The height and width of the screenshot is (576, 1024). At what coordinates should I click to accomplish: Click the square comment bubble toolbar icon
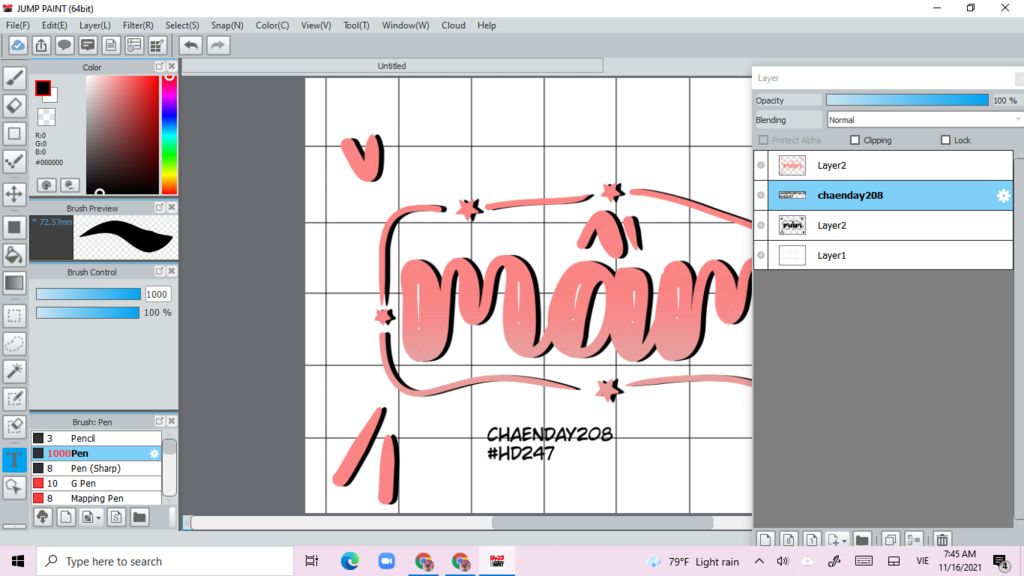(x=88, y=45)
